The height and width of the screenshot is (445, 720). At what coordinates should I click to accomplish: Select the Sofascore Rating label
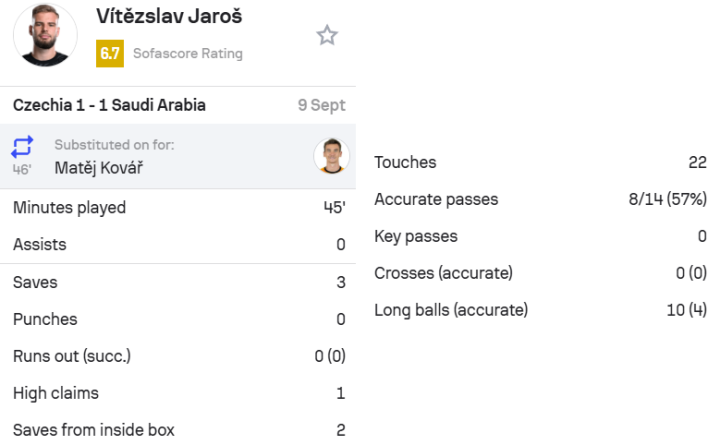(x=188, y=54)
